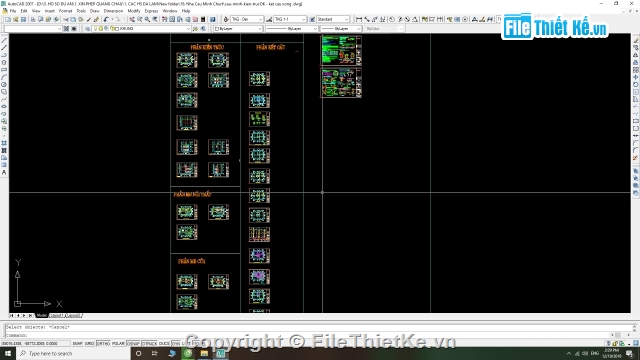Open the Modify menu
Screen dimensions: 640x360
pos(134,11)
